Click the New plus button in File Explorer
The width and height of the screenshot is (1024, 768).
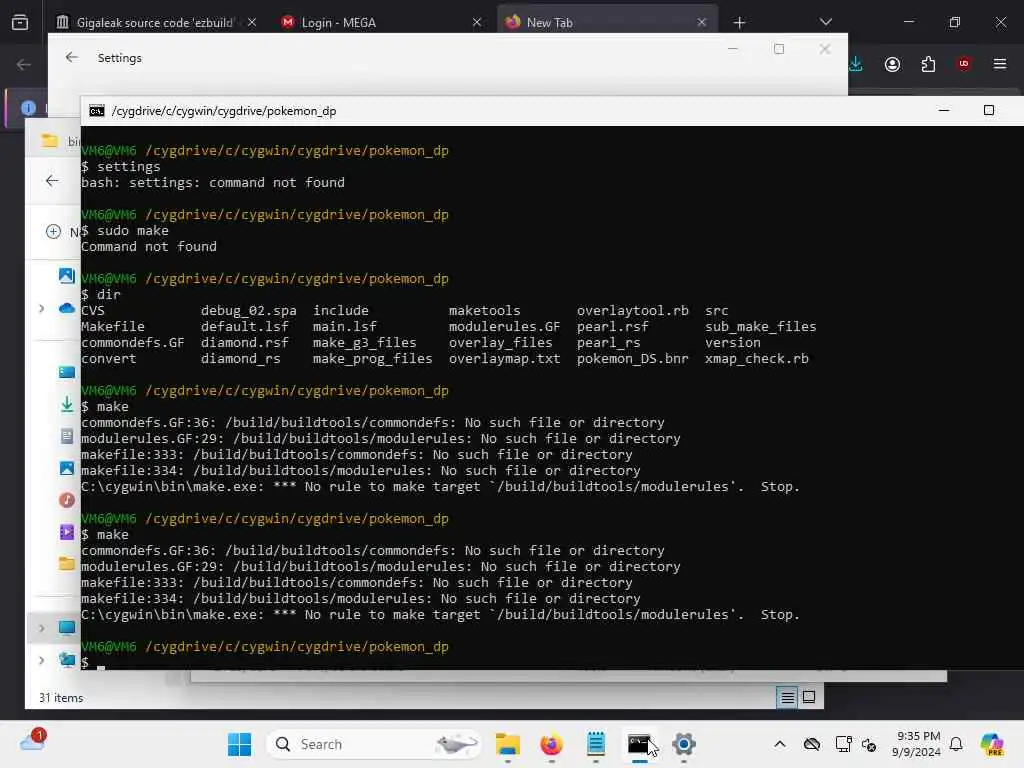tap(54, 231)
